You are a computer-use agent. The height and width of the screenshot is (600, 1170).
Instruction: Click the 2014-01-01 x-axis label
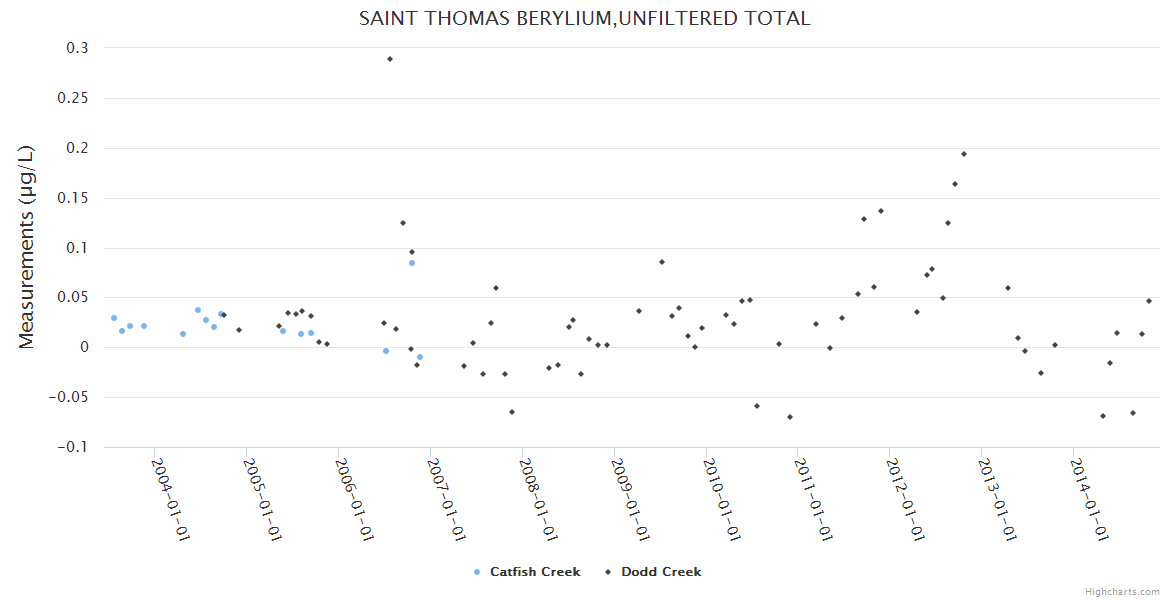tap(1088, 498)
